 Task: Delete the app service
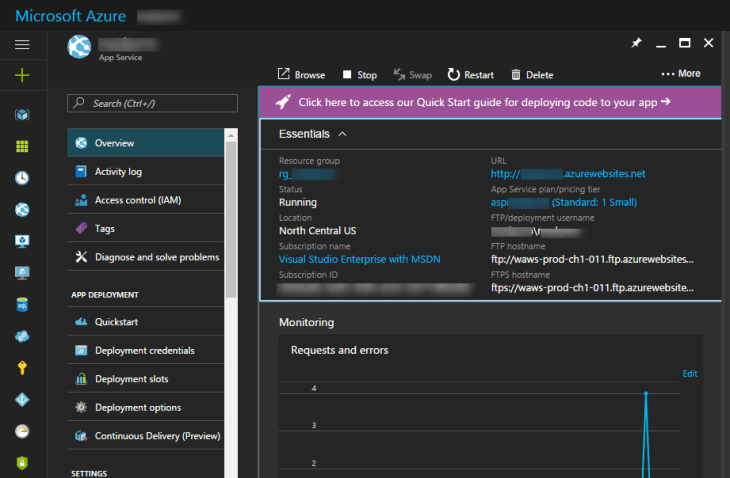click(531, 75)
